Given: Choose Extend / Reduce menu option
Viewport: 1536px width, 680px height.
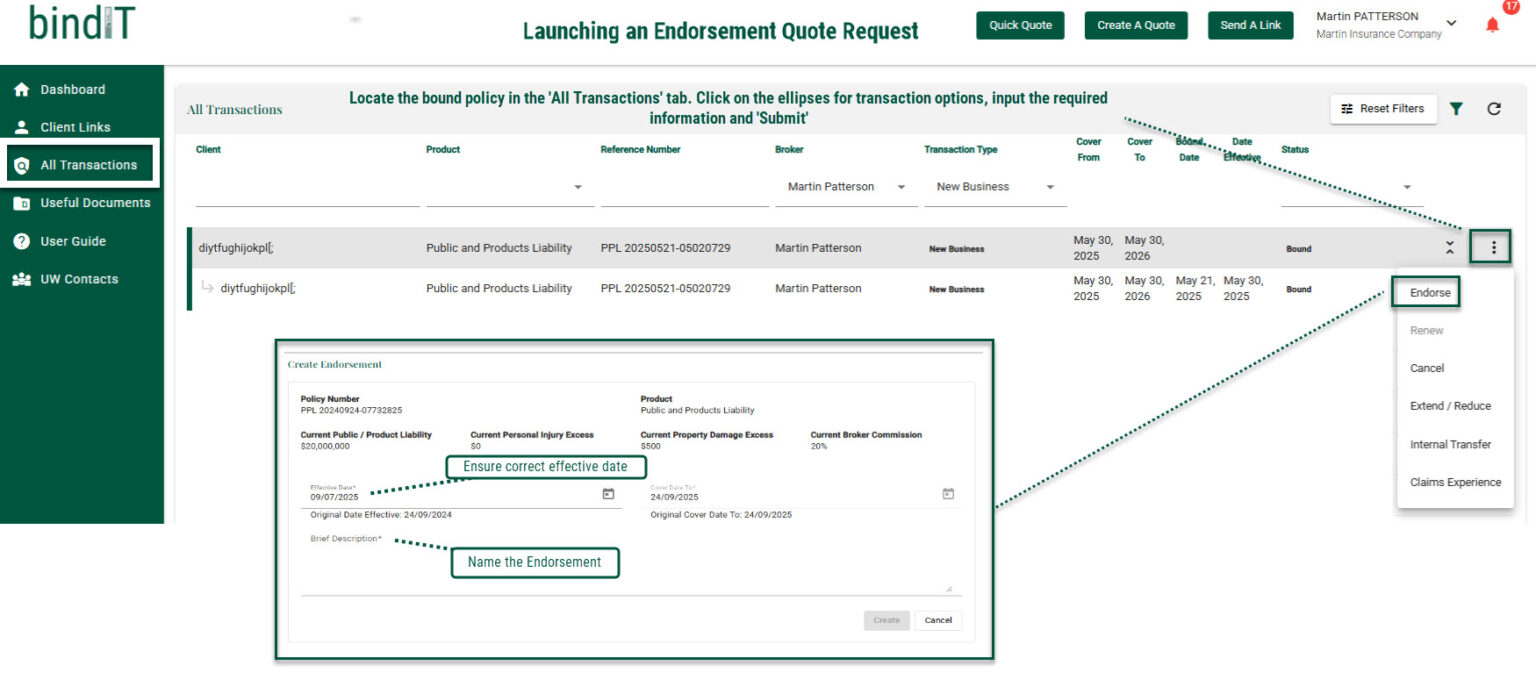Looking at the screenshot, I should point(1450,406).
